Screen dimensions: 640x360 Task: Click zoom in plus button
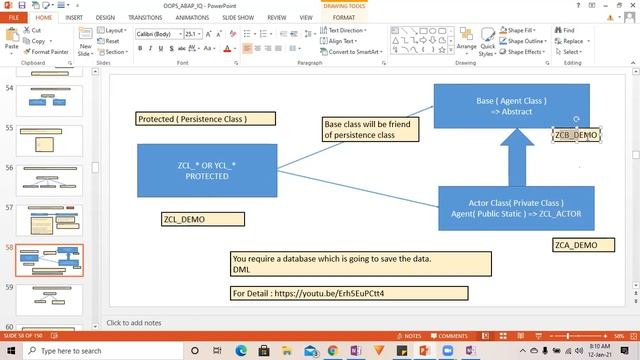click(x=605, y=336)
